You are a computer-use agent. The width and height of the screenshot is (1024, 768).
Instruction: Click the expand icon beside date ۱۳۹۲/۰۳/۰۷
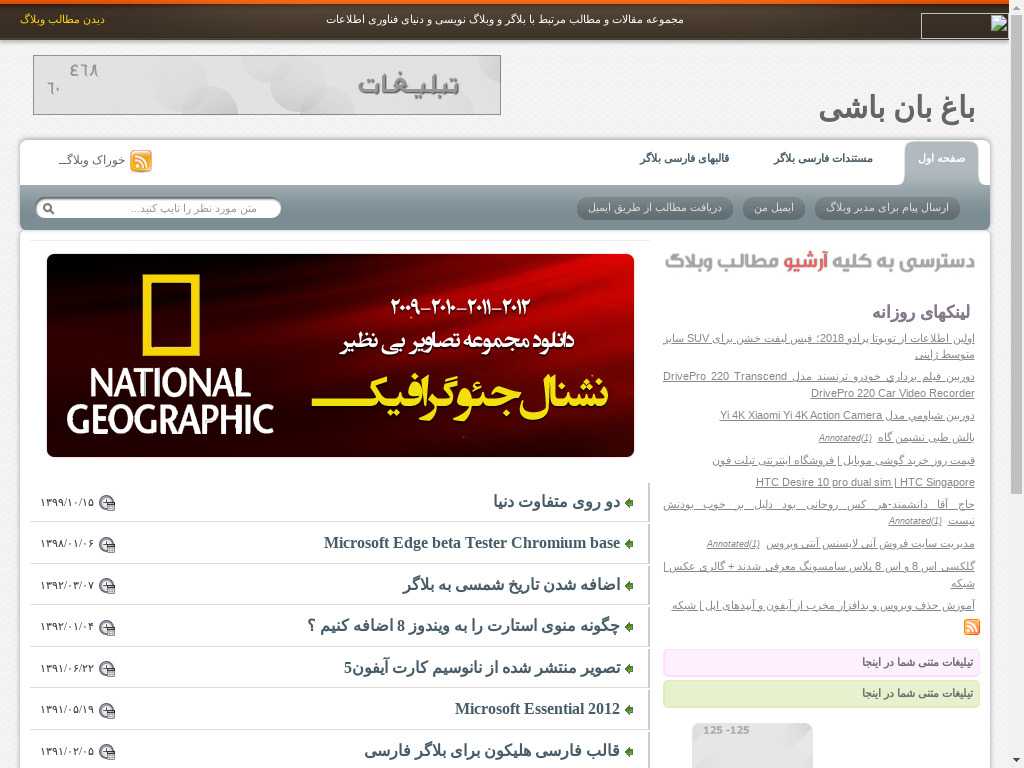tap(107, 586)
